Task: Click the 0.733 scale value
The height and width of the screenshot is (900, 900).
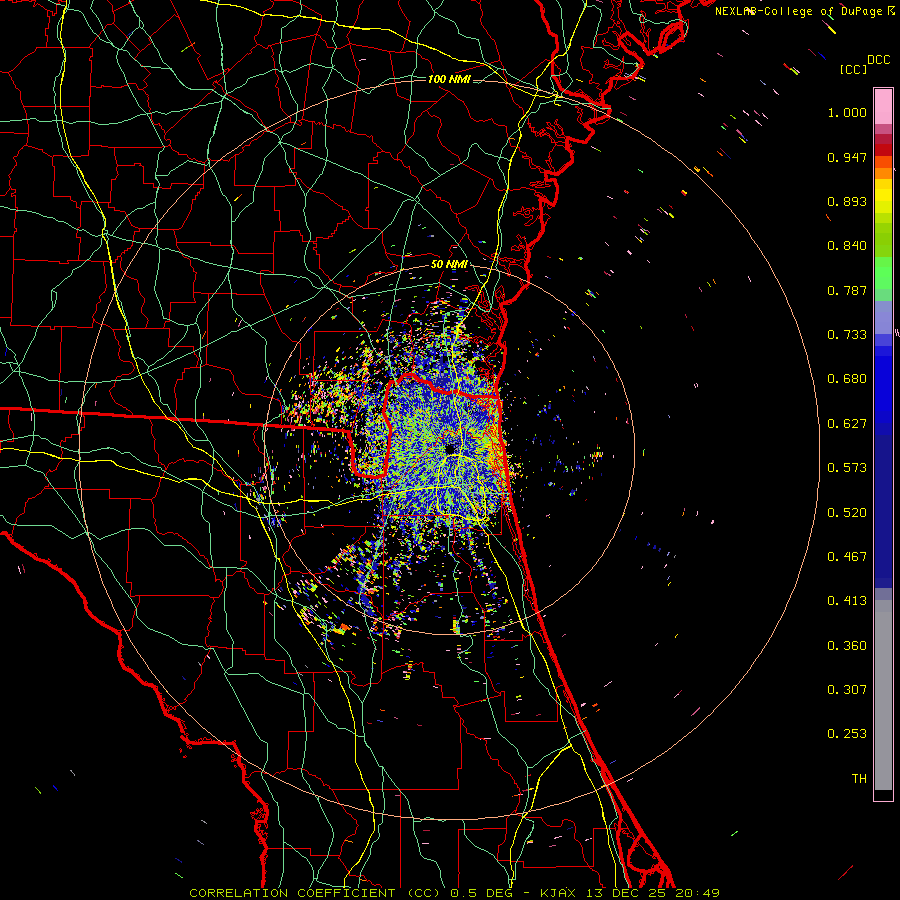Action: (x=847, y=335)
